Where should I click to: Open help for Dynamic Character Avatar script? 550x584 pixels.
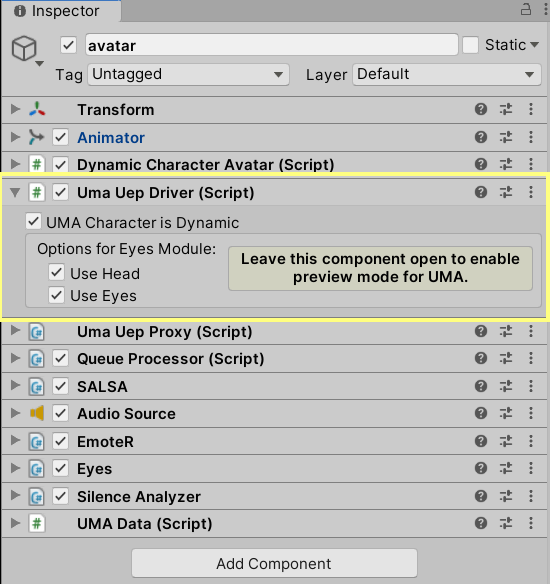(x=481, y=164)
